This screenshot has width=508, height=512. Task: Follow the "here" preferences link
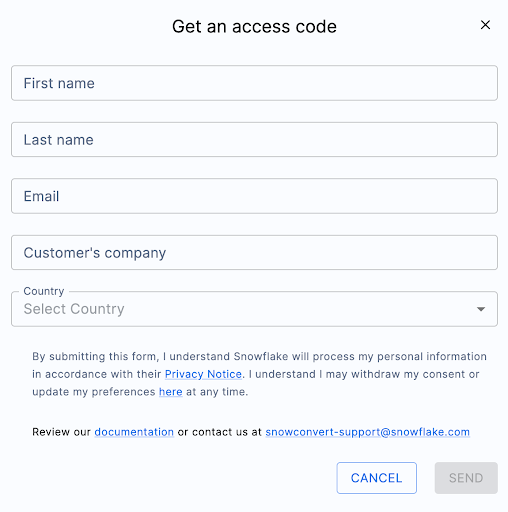point(171,392)
